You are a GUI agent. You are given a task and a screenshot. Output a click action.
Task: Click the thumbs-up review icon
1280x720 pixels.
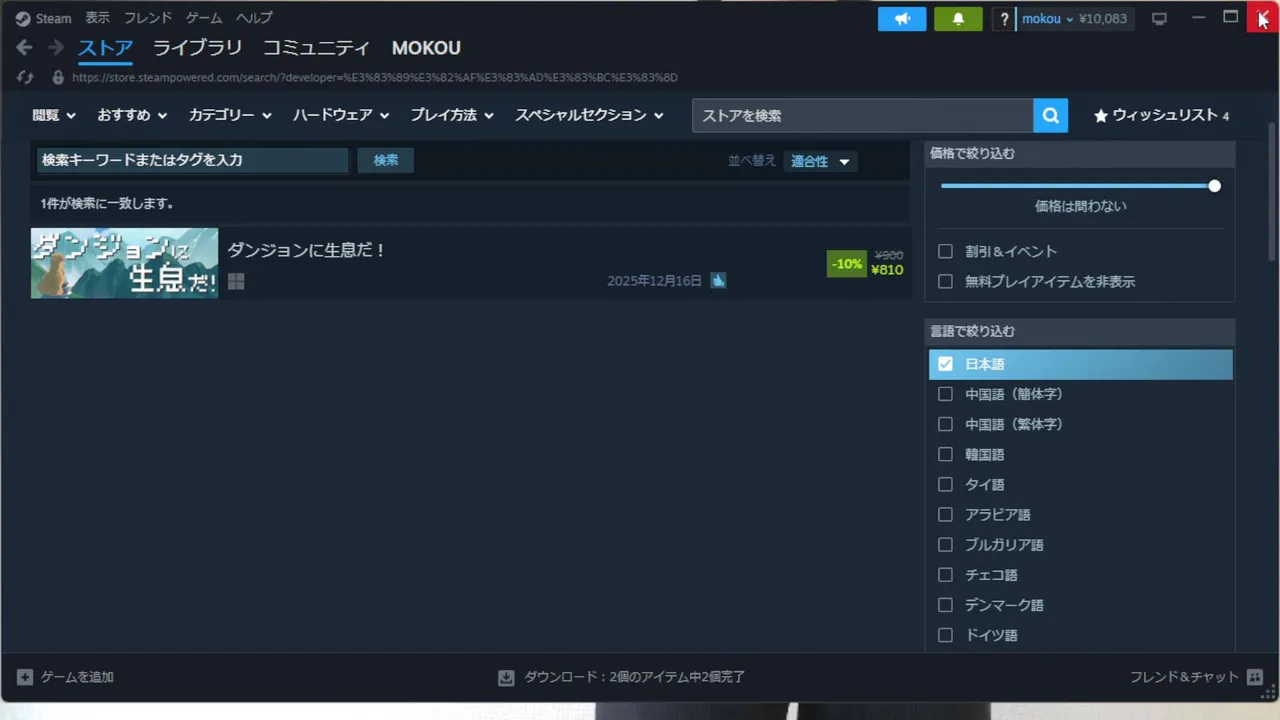pyautogui.click(x=718, y=281)
